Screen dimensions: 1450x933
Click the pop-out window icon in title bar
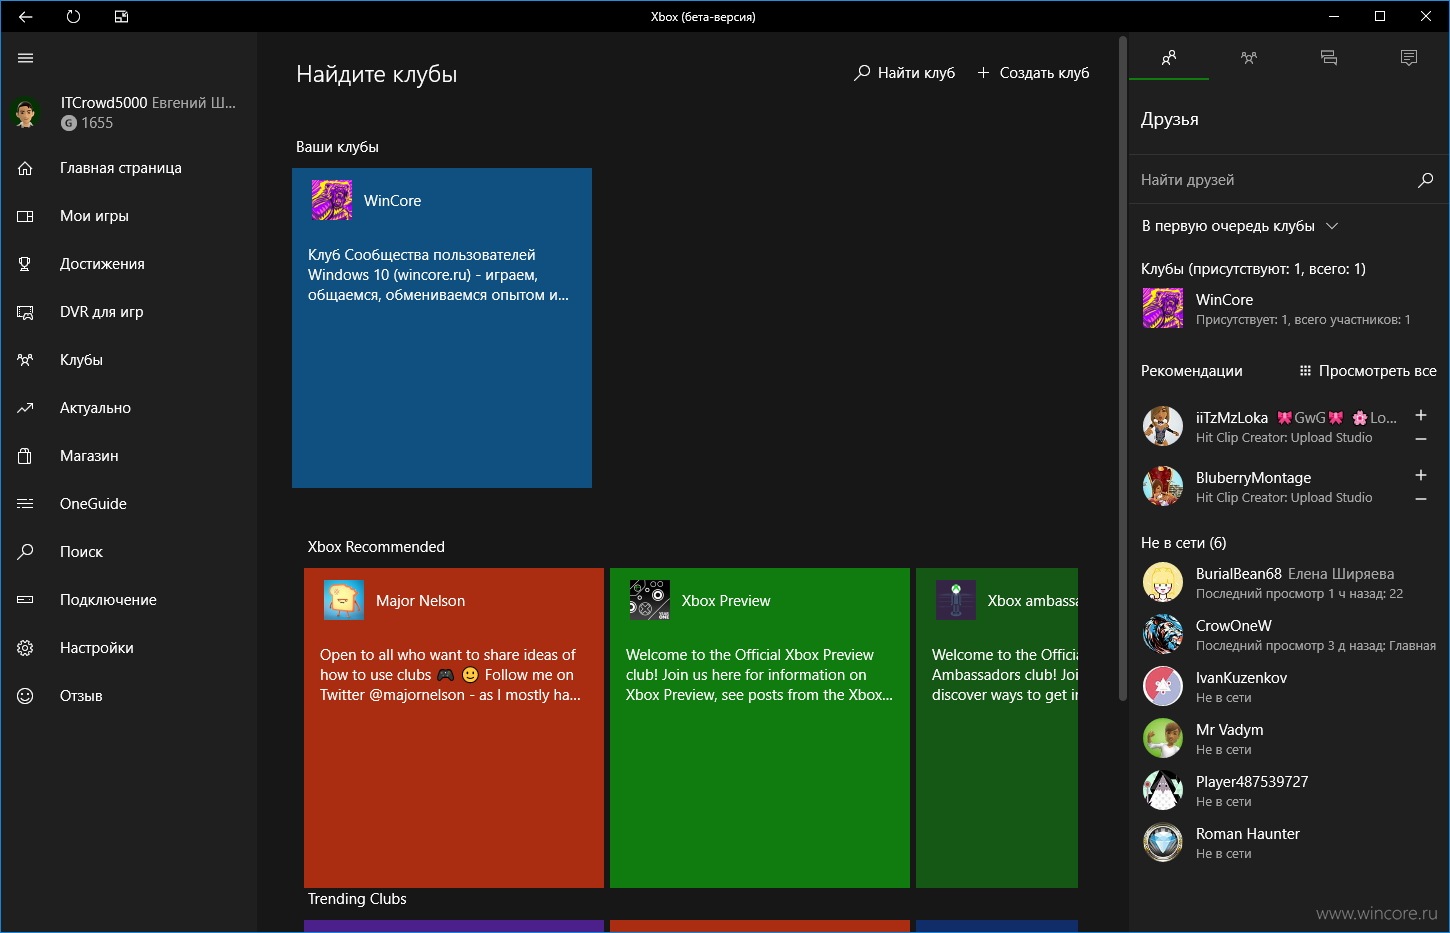click(121, 17)
